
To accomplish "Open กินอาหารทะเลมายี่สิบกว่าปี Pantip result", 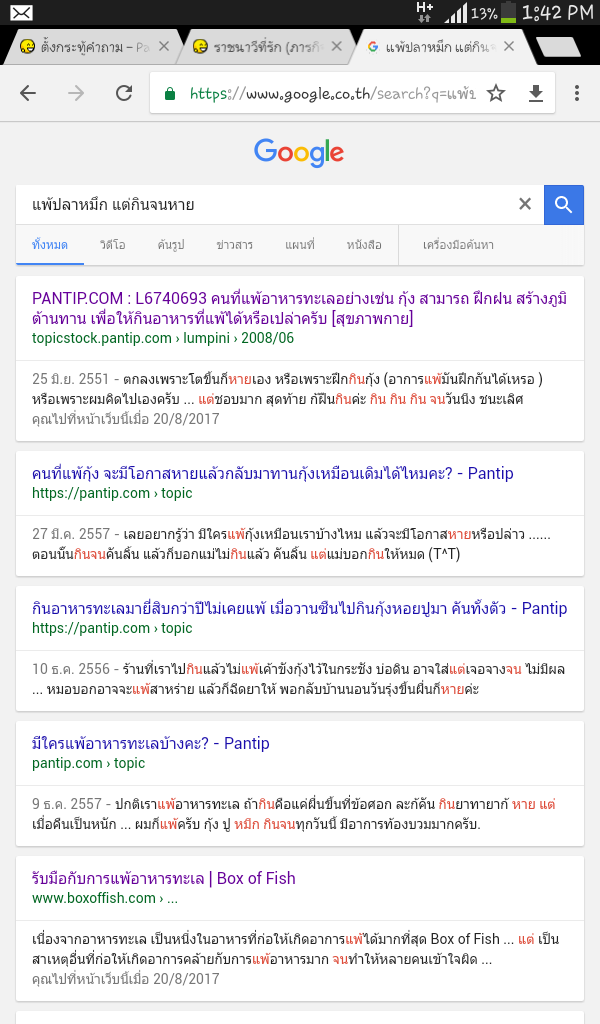I will [x=300, y=609].
